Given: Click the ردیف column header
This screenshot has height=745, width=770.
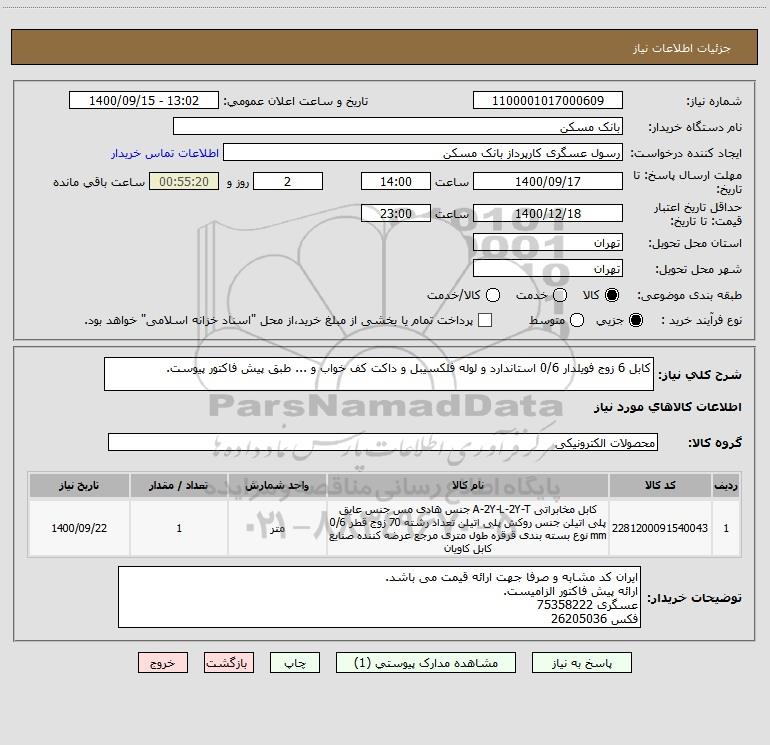Looking at the screenshot, I should click(x=726, y=486).
